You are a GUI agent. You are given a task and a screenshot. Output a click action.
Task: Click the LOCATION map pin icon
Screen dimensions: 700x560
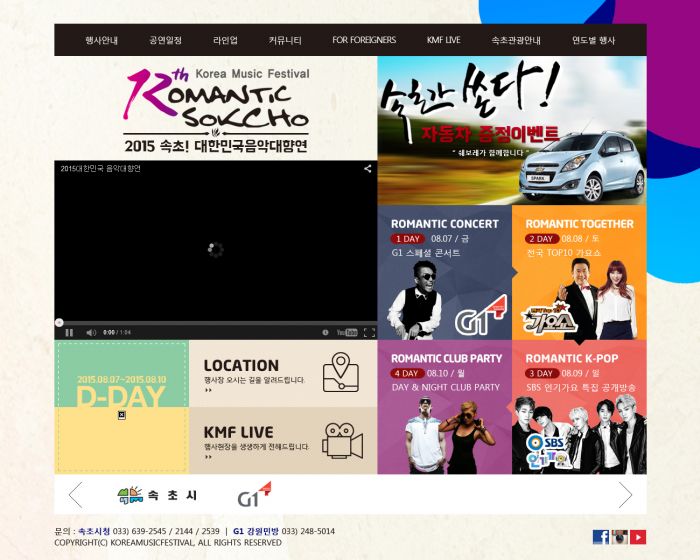pyautogui.click(x=340, y=373)
